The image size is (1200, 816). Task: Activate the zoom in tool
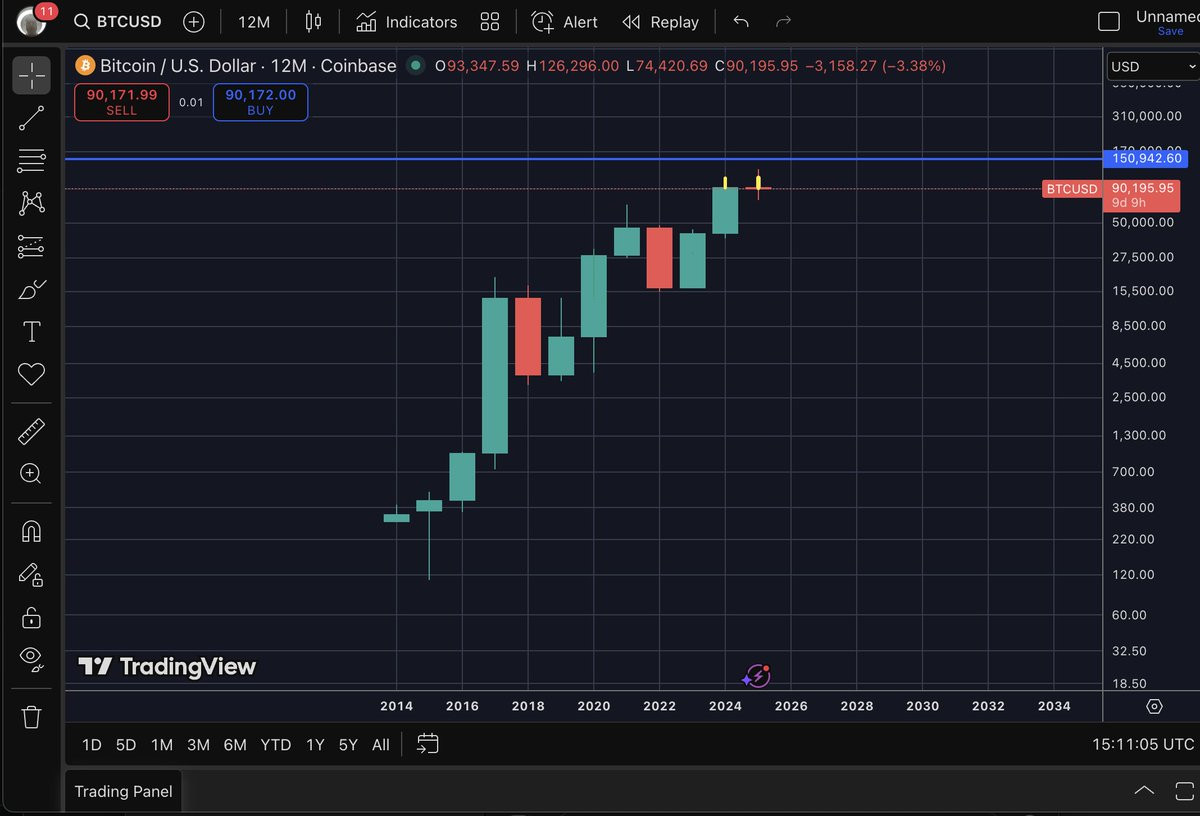pos(31,474)
